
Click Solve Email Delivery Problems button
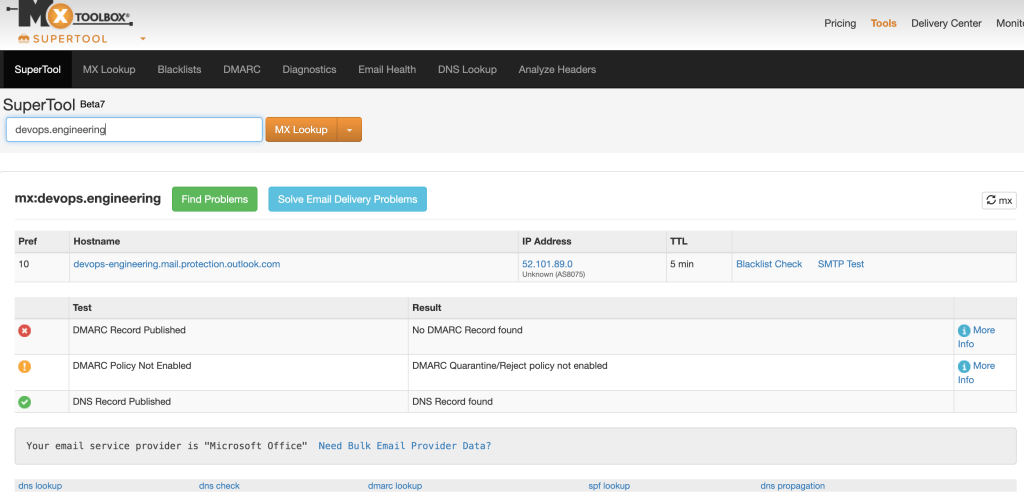click(x=347, y=199)
